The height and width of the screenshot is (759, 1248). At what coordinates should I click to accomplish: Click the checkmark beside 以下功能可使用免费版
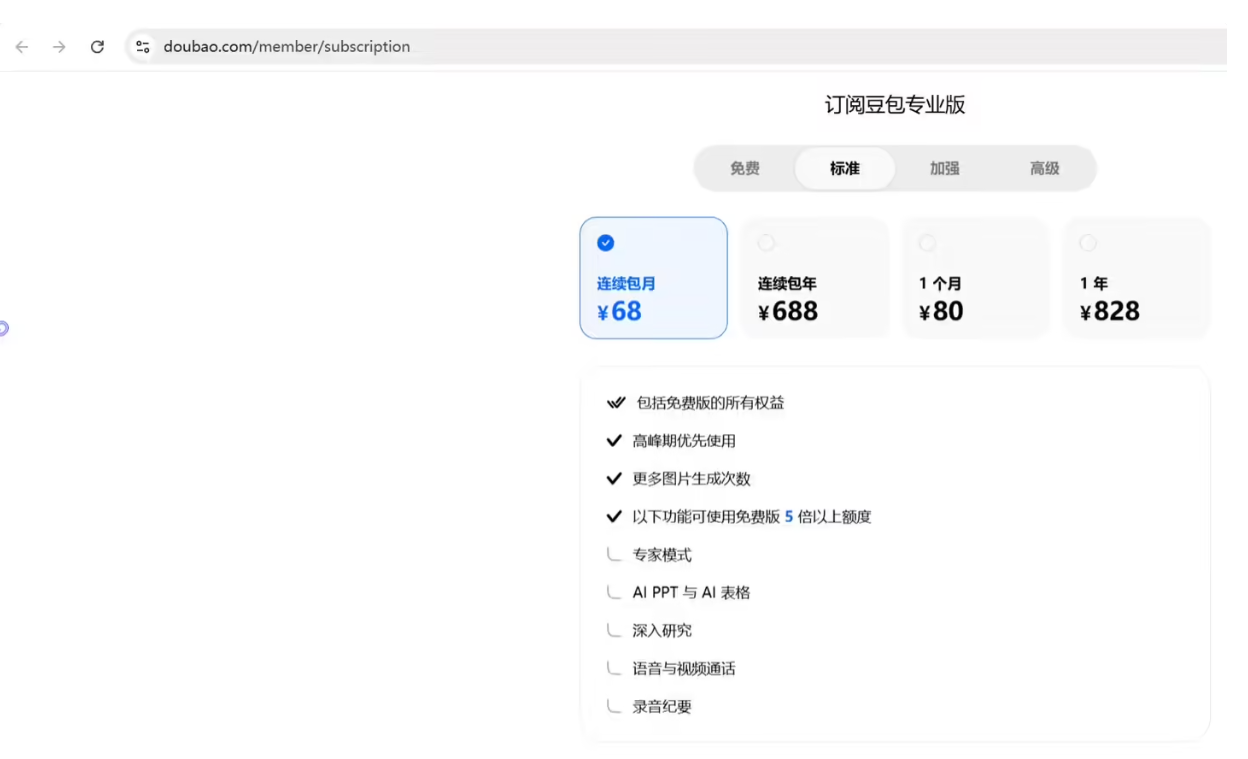pyautogui.click(x=614, y=517)
